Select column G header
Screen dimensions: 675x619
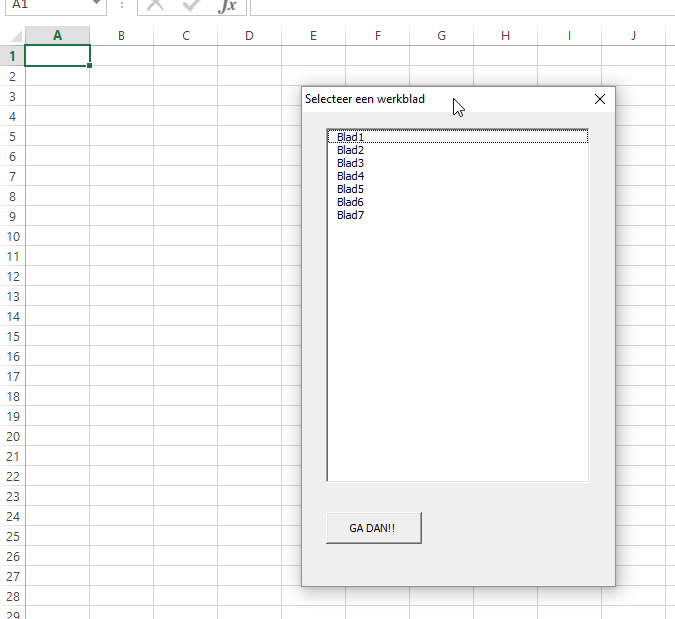coord(441,36)
